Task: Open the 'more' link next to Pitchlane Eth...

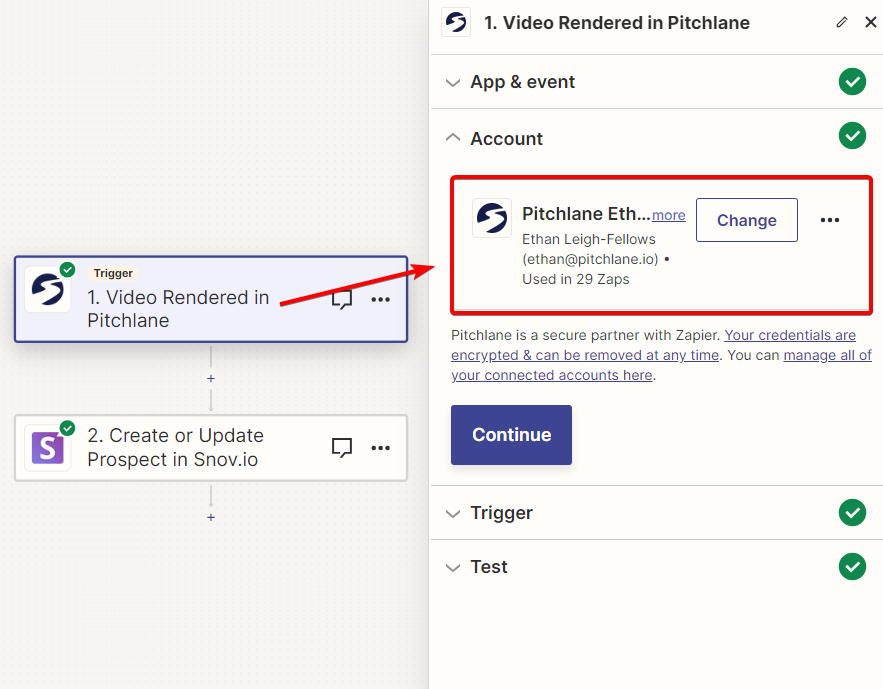Action: pyautogui.click(x=668, y=215)
